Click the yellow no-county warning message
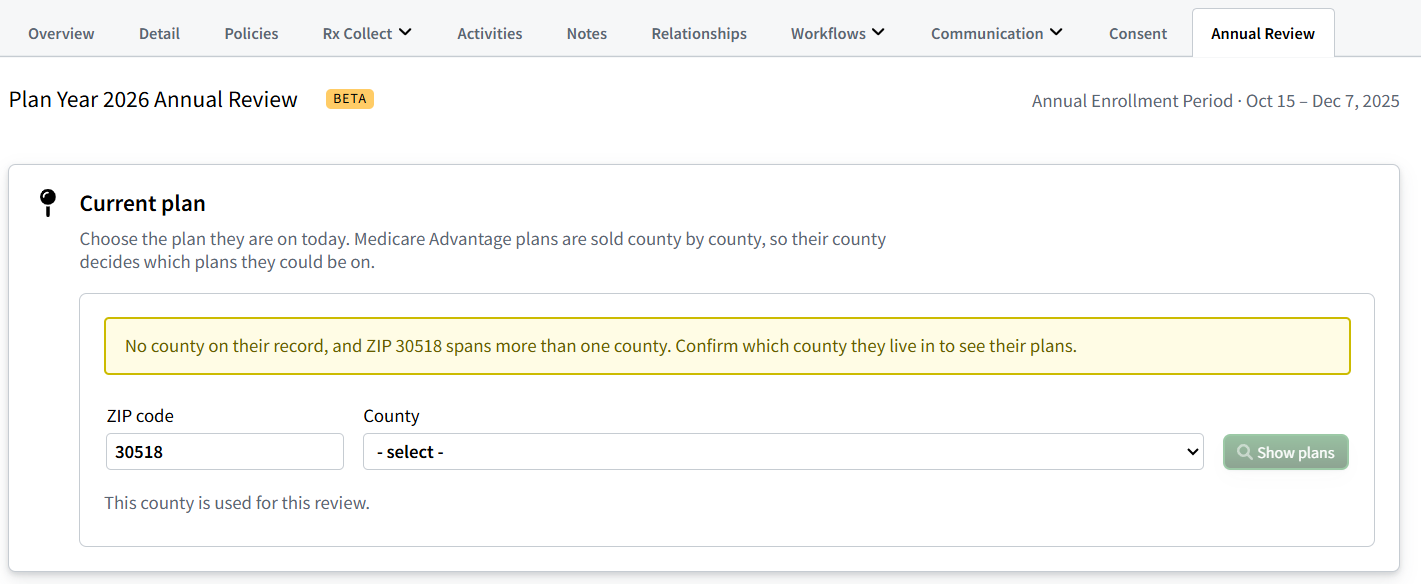The width and height of the screenshot is (1421, 584). pyautogui.click(x=727, y=346)
